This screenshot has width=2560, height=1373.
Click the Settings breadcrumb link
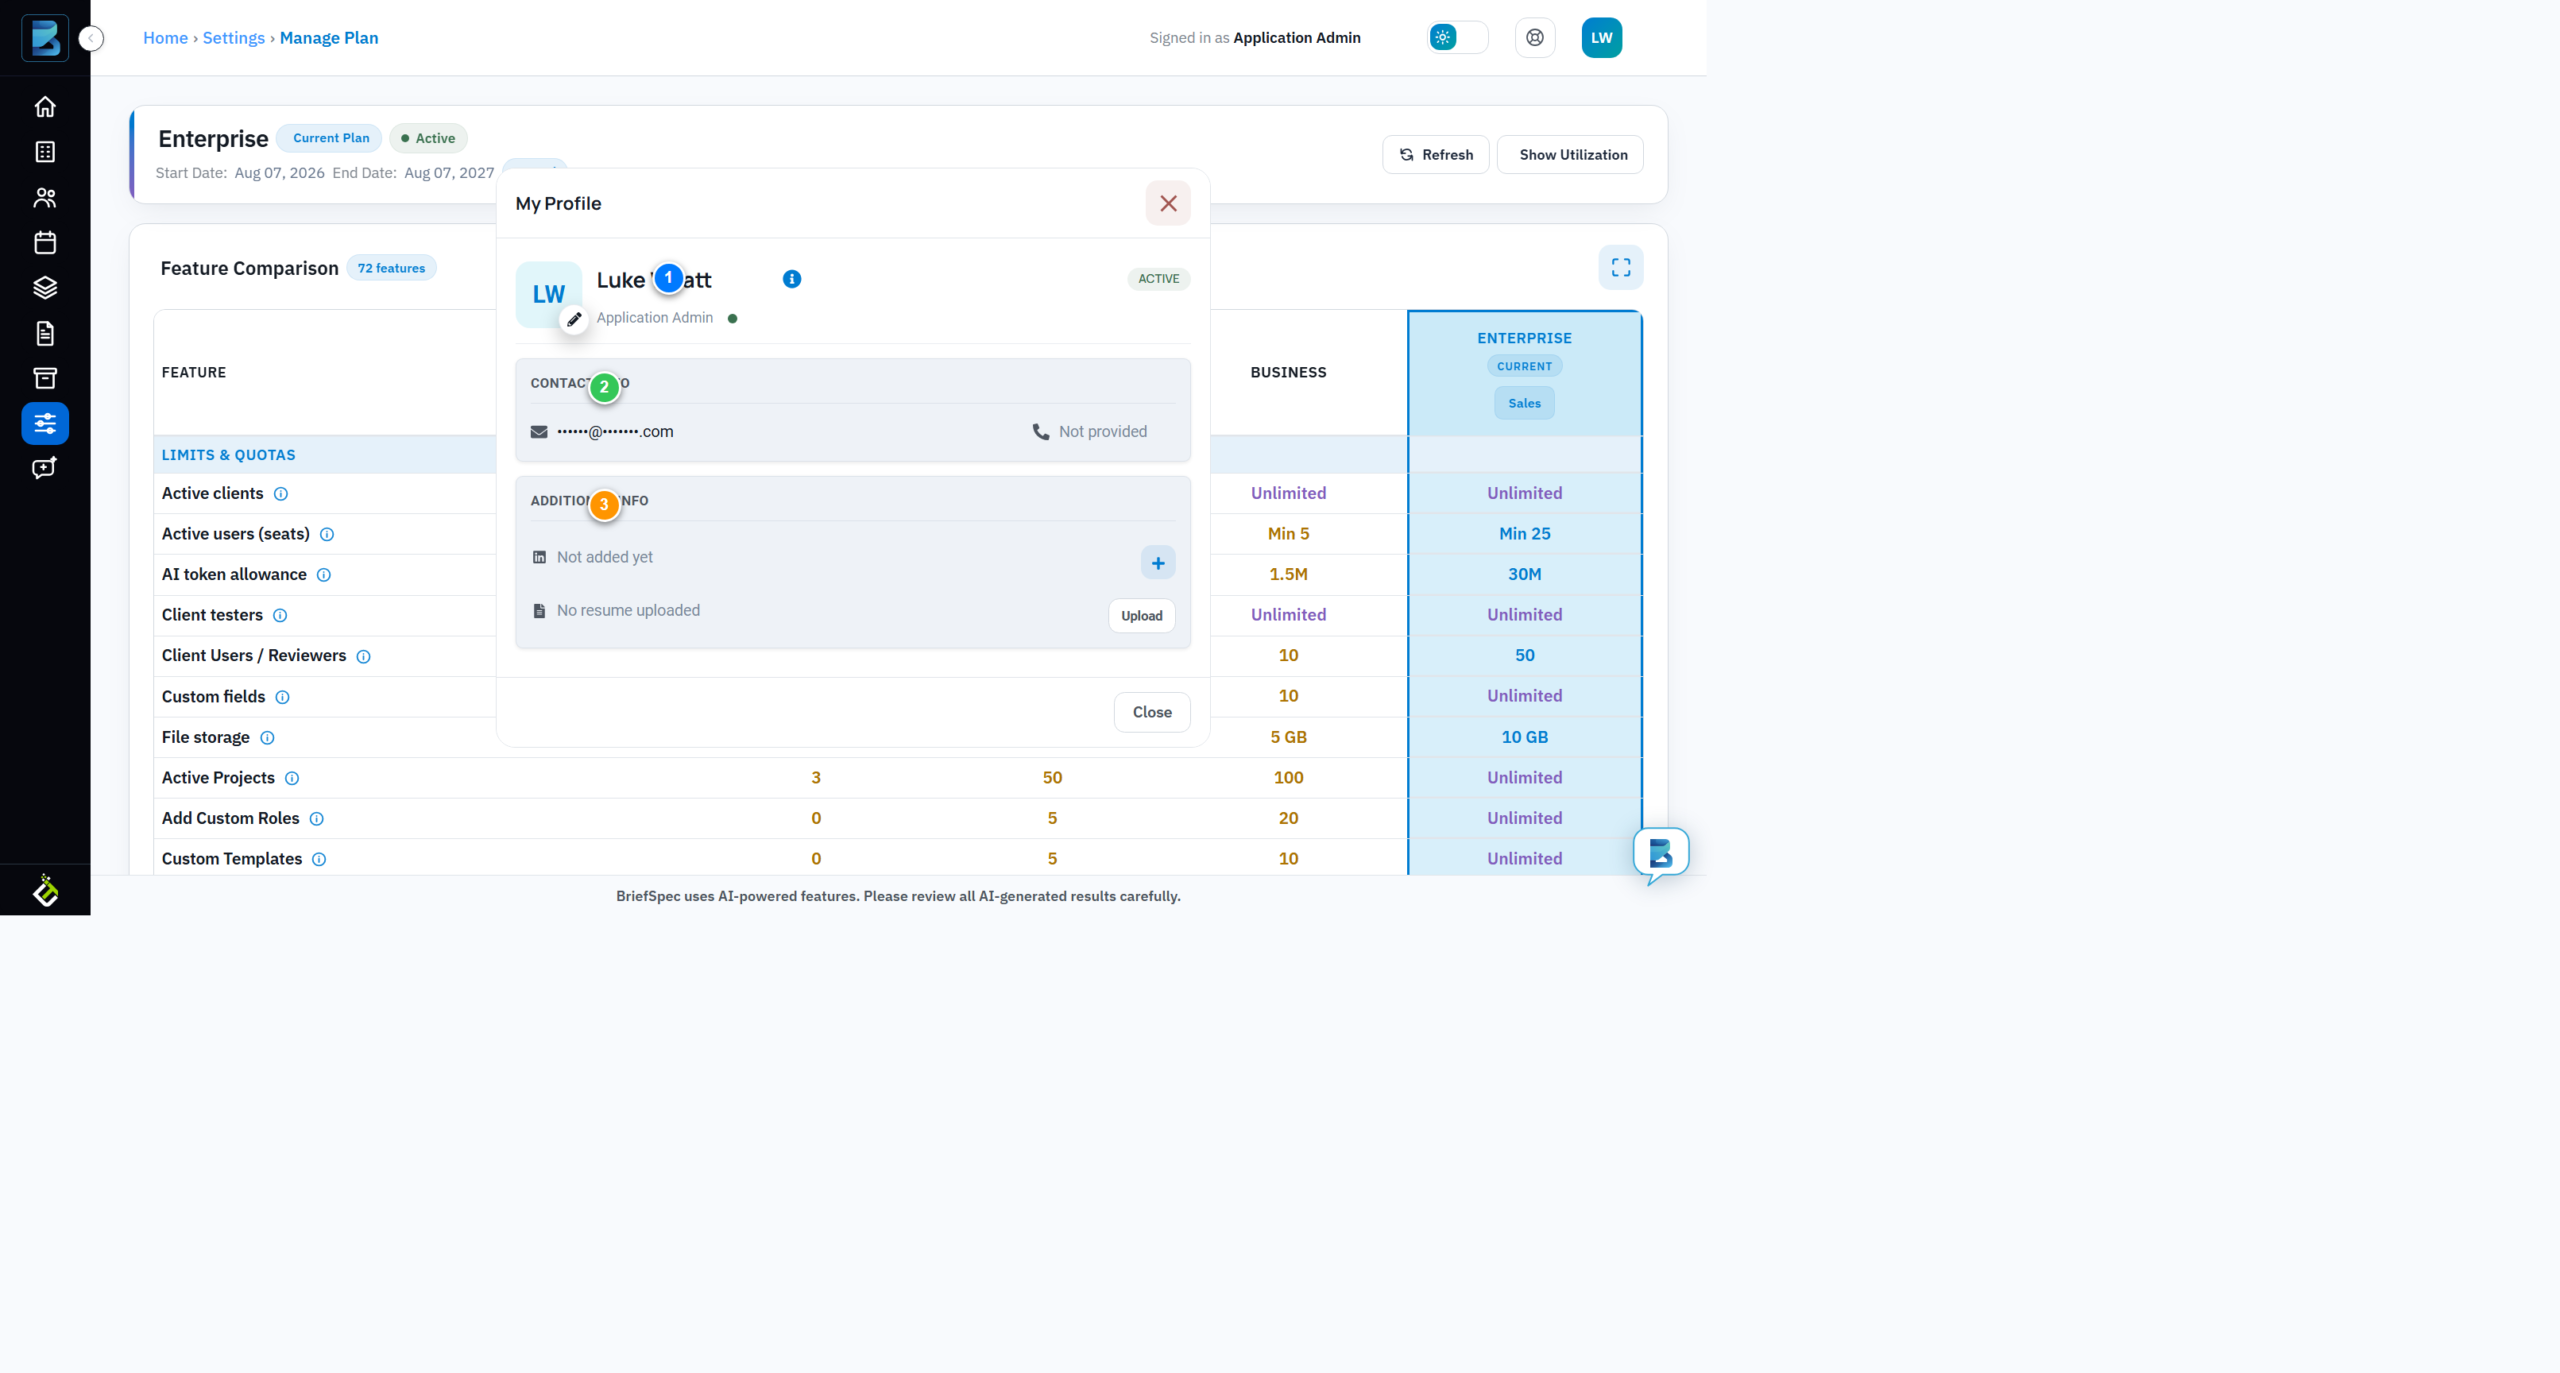coord(233,38)
